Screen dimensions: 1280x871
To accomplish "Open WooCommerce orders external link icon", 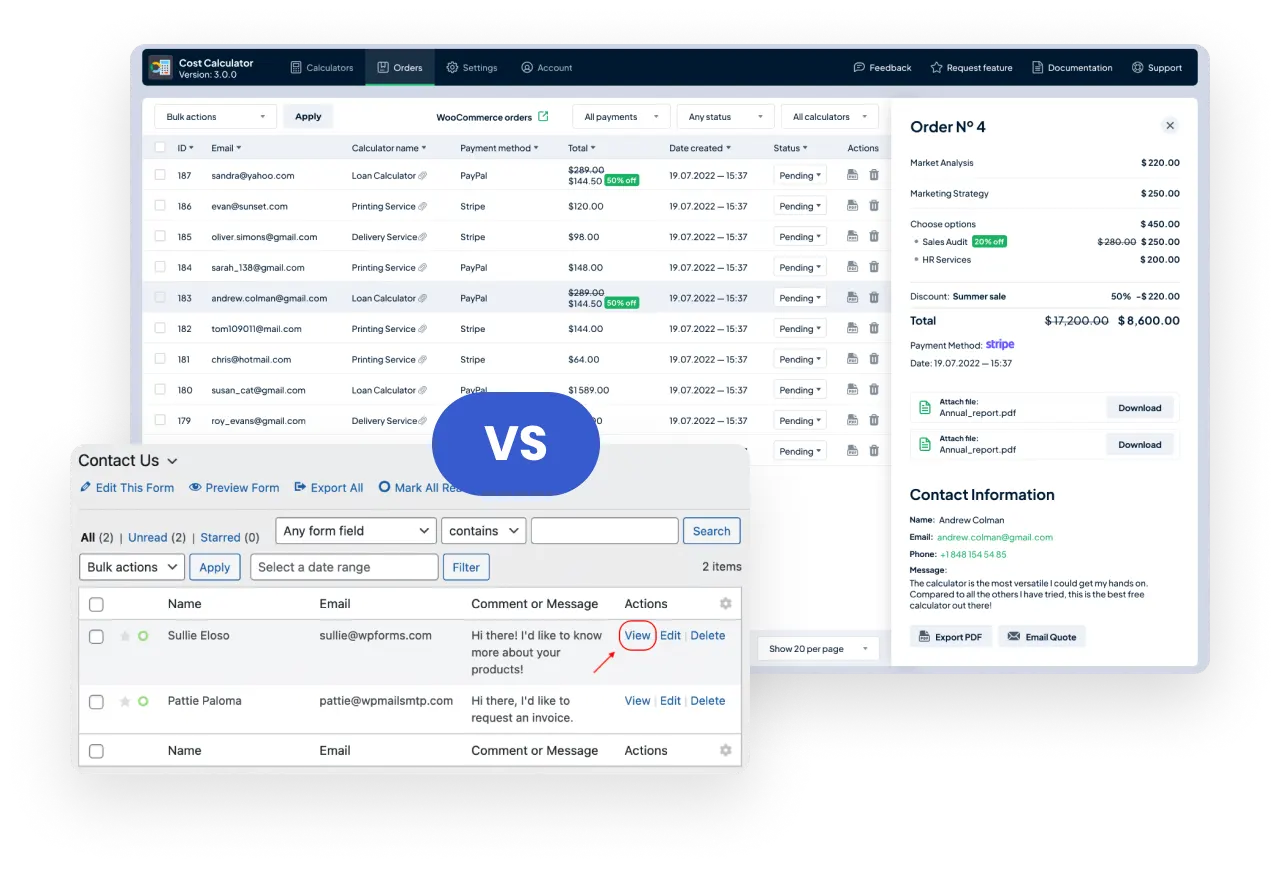I will tap(543, 117).
